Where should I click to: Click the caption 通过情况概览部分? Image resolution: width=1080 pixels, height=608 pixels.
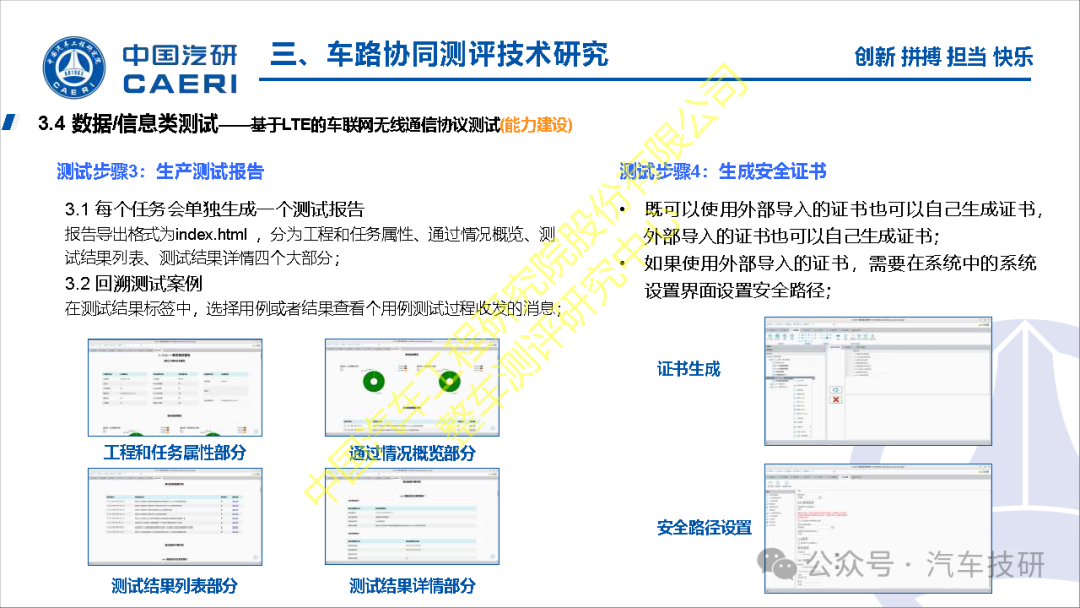click(x=412, y=453)
